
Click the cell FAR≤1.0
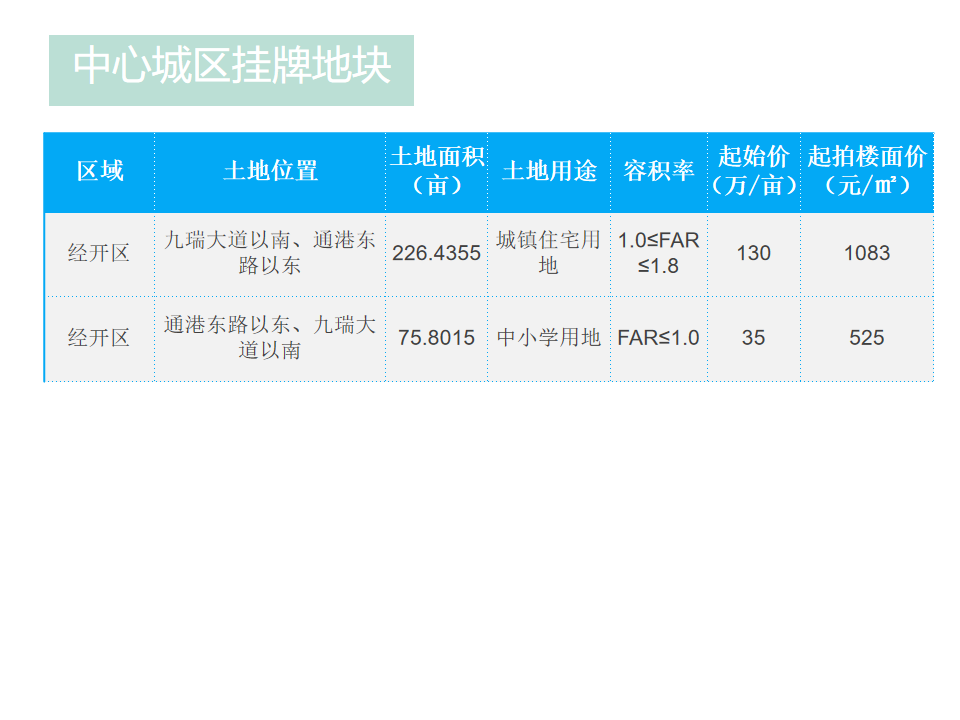coord(659,337)
